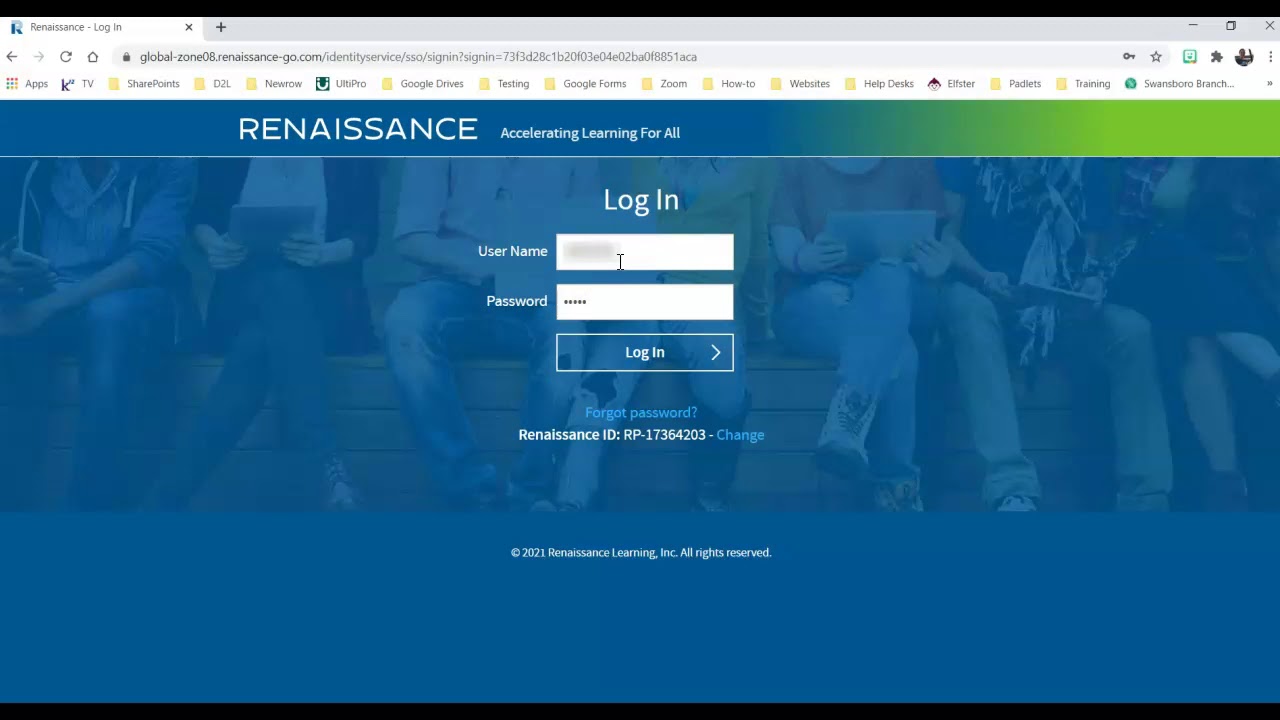Click the address bar URL
The image size is (1280, 720).
pyautogui.click(x=418, y=57)
